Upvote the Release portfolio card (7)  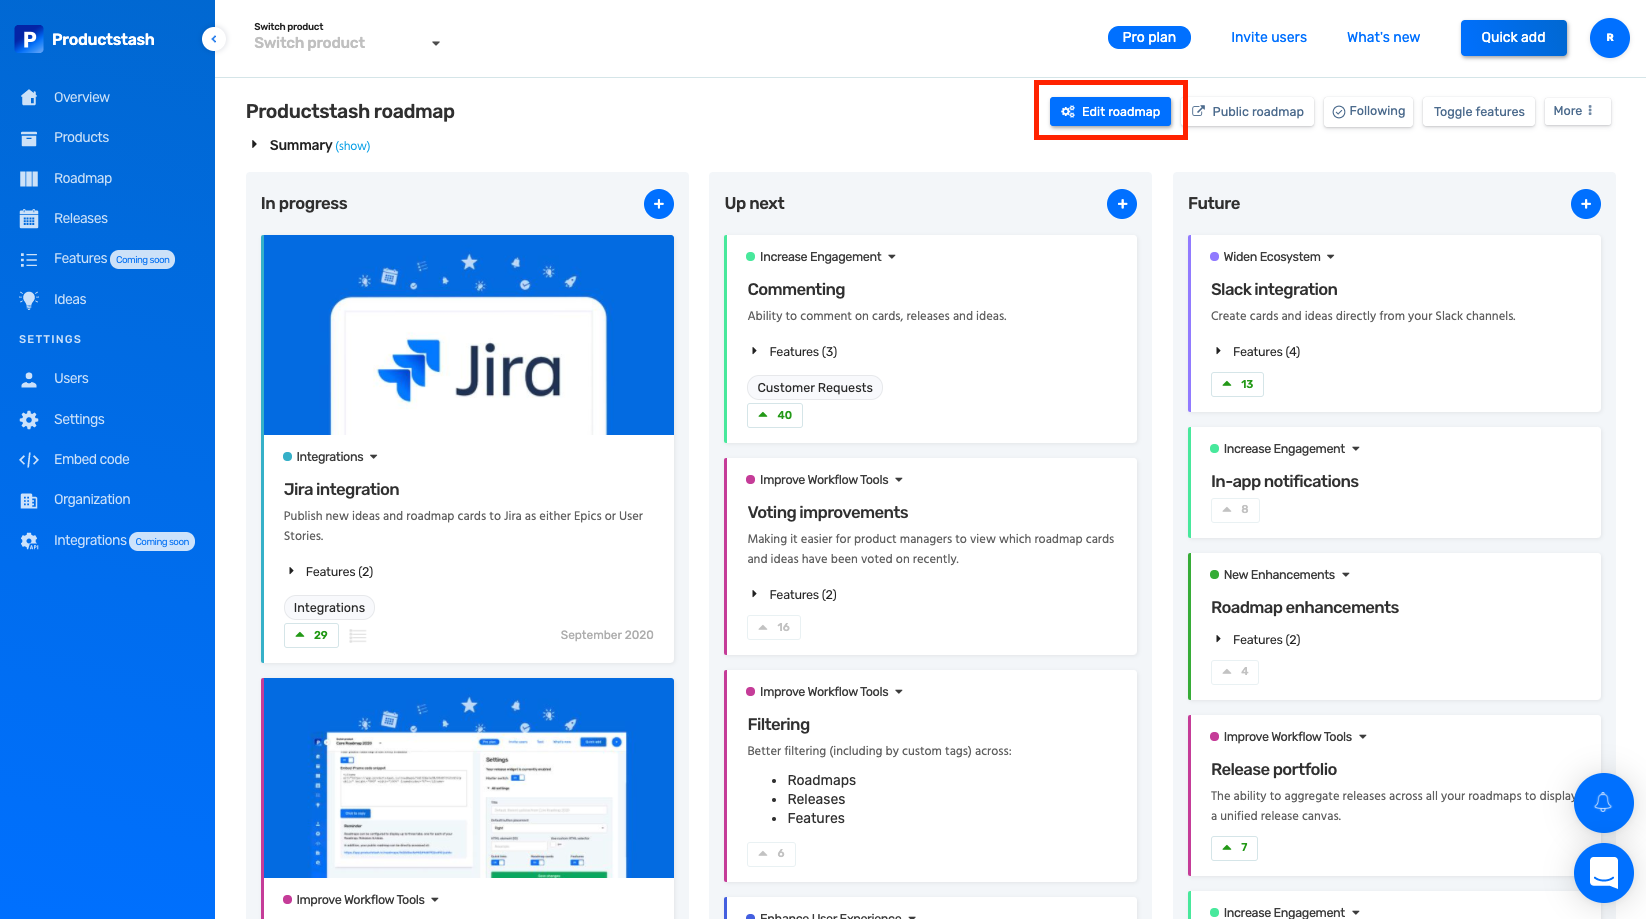point(1235,848)
